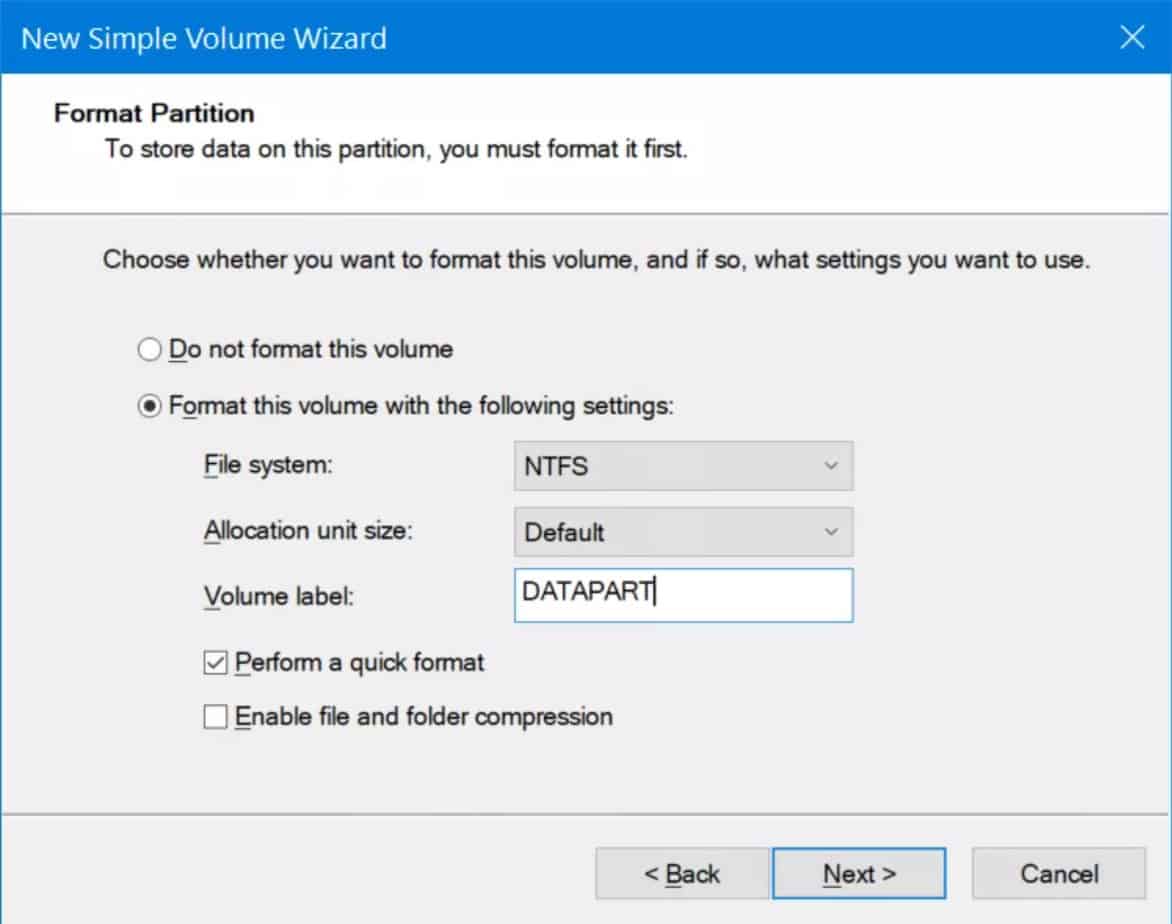Screen dimensions: 1172x924
Task: Click the File system dropdown arrow
Action: point(833,465)
